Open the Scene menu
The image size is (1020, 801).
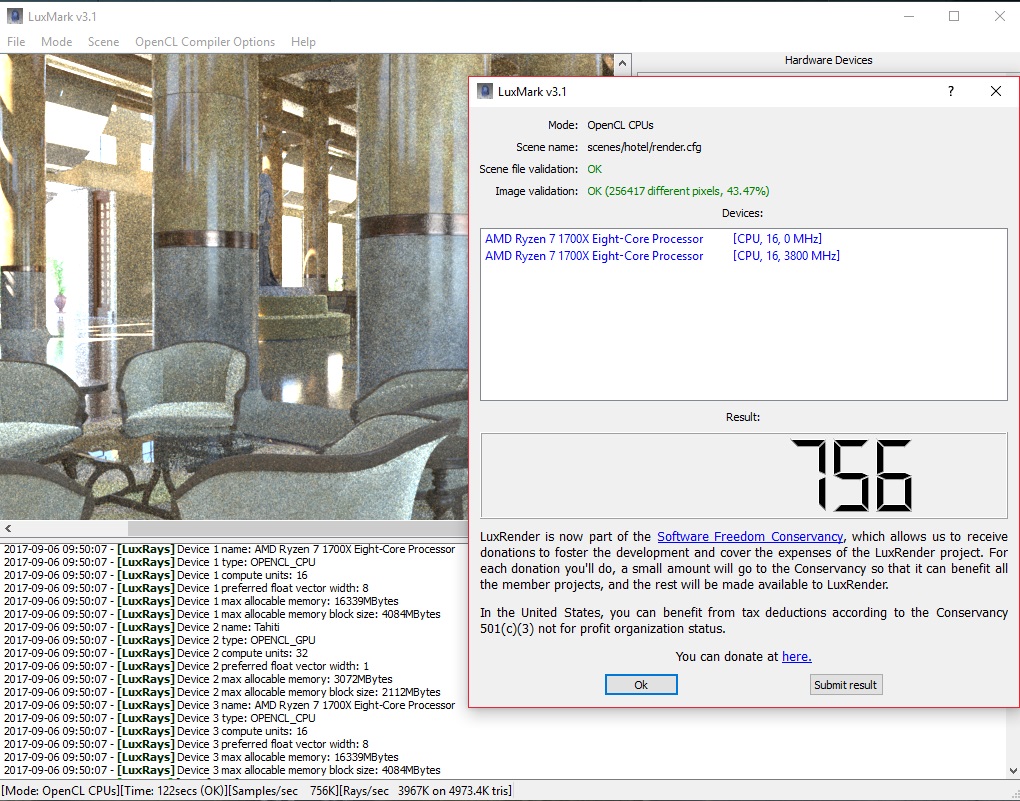pos(103,42)
